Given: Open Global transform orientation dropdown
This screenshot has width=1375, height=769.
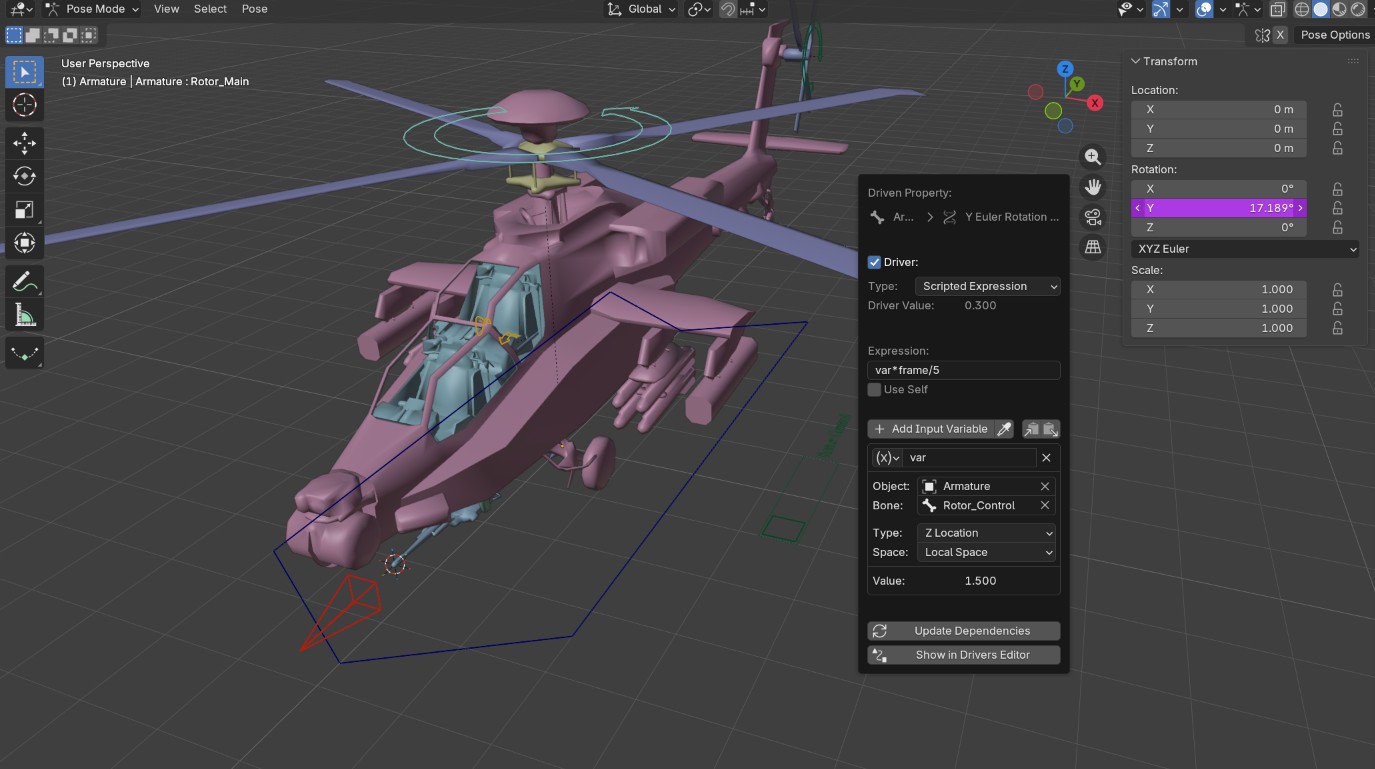Looking at the screenshot, I should click(x=641, y=9).
